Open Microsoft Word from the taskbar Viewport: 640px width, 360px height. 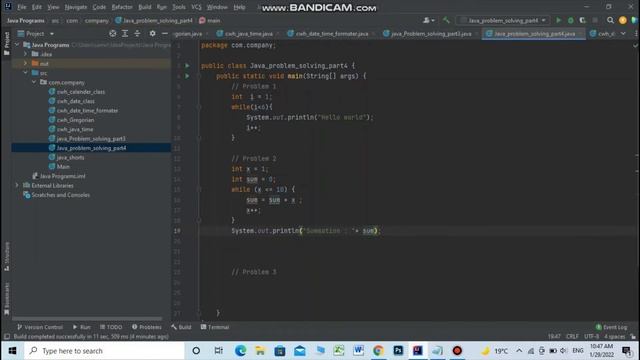(x=358, y=351)
